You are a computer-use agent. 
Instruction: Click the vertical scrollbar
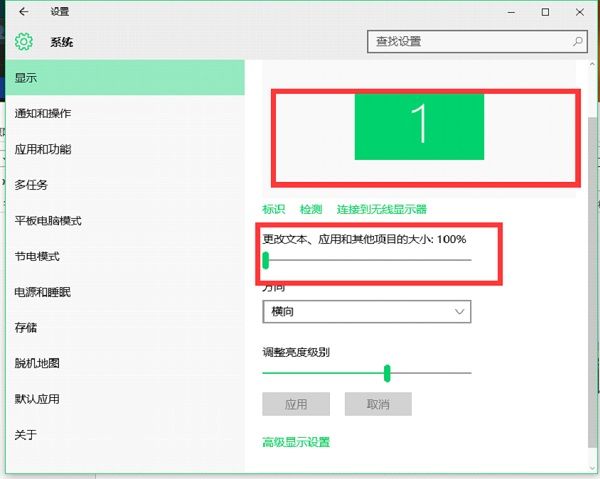coord(592,281)
